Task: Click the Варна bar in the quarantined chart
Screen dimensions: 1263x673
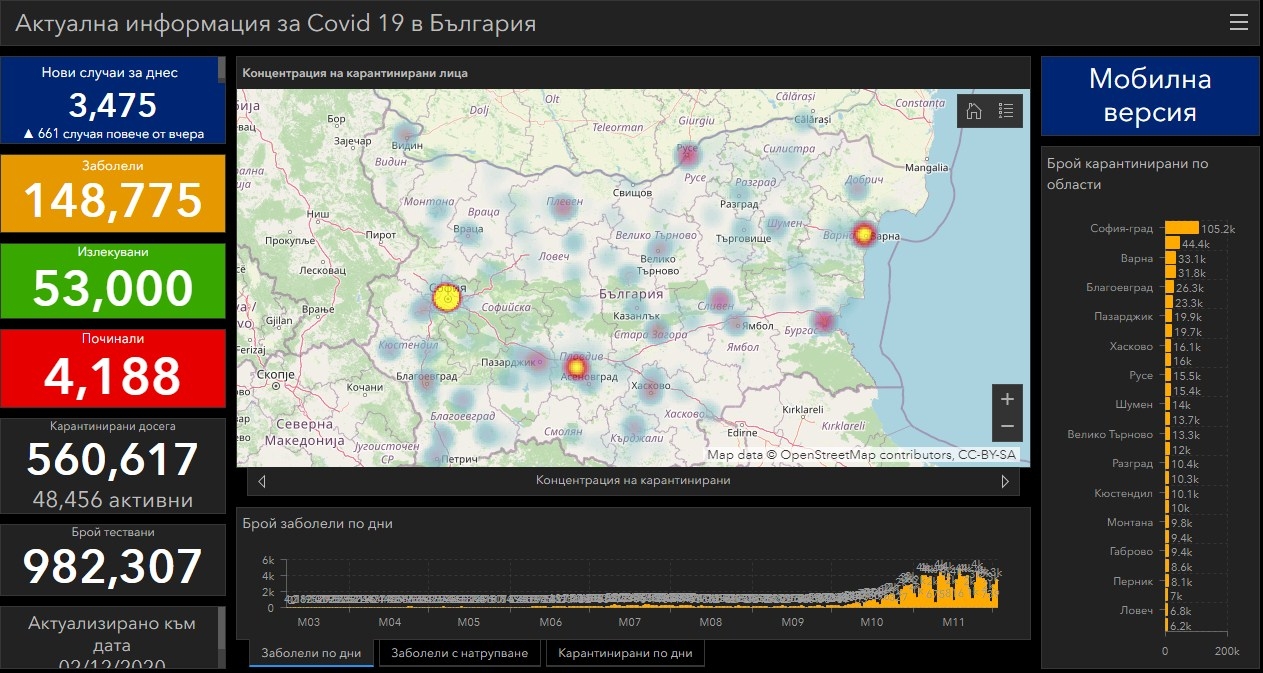Action: [x=1170, y=258]
